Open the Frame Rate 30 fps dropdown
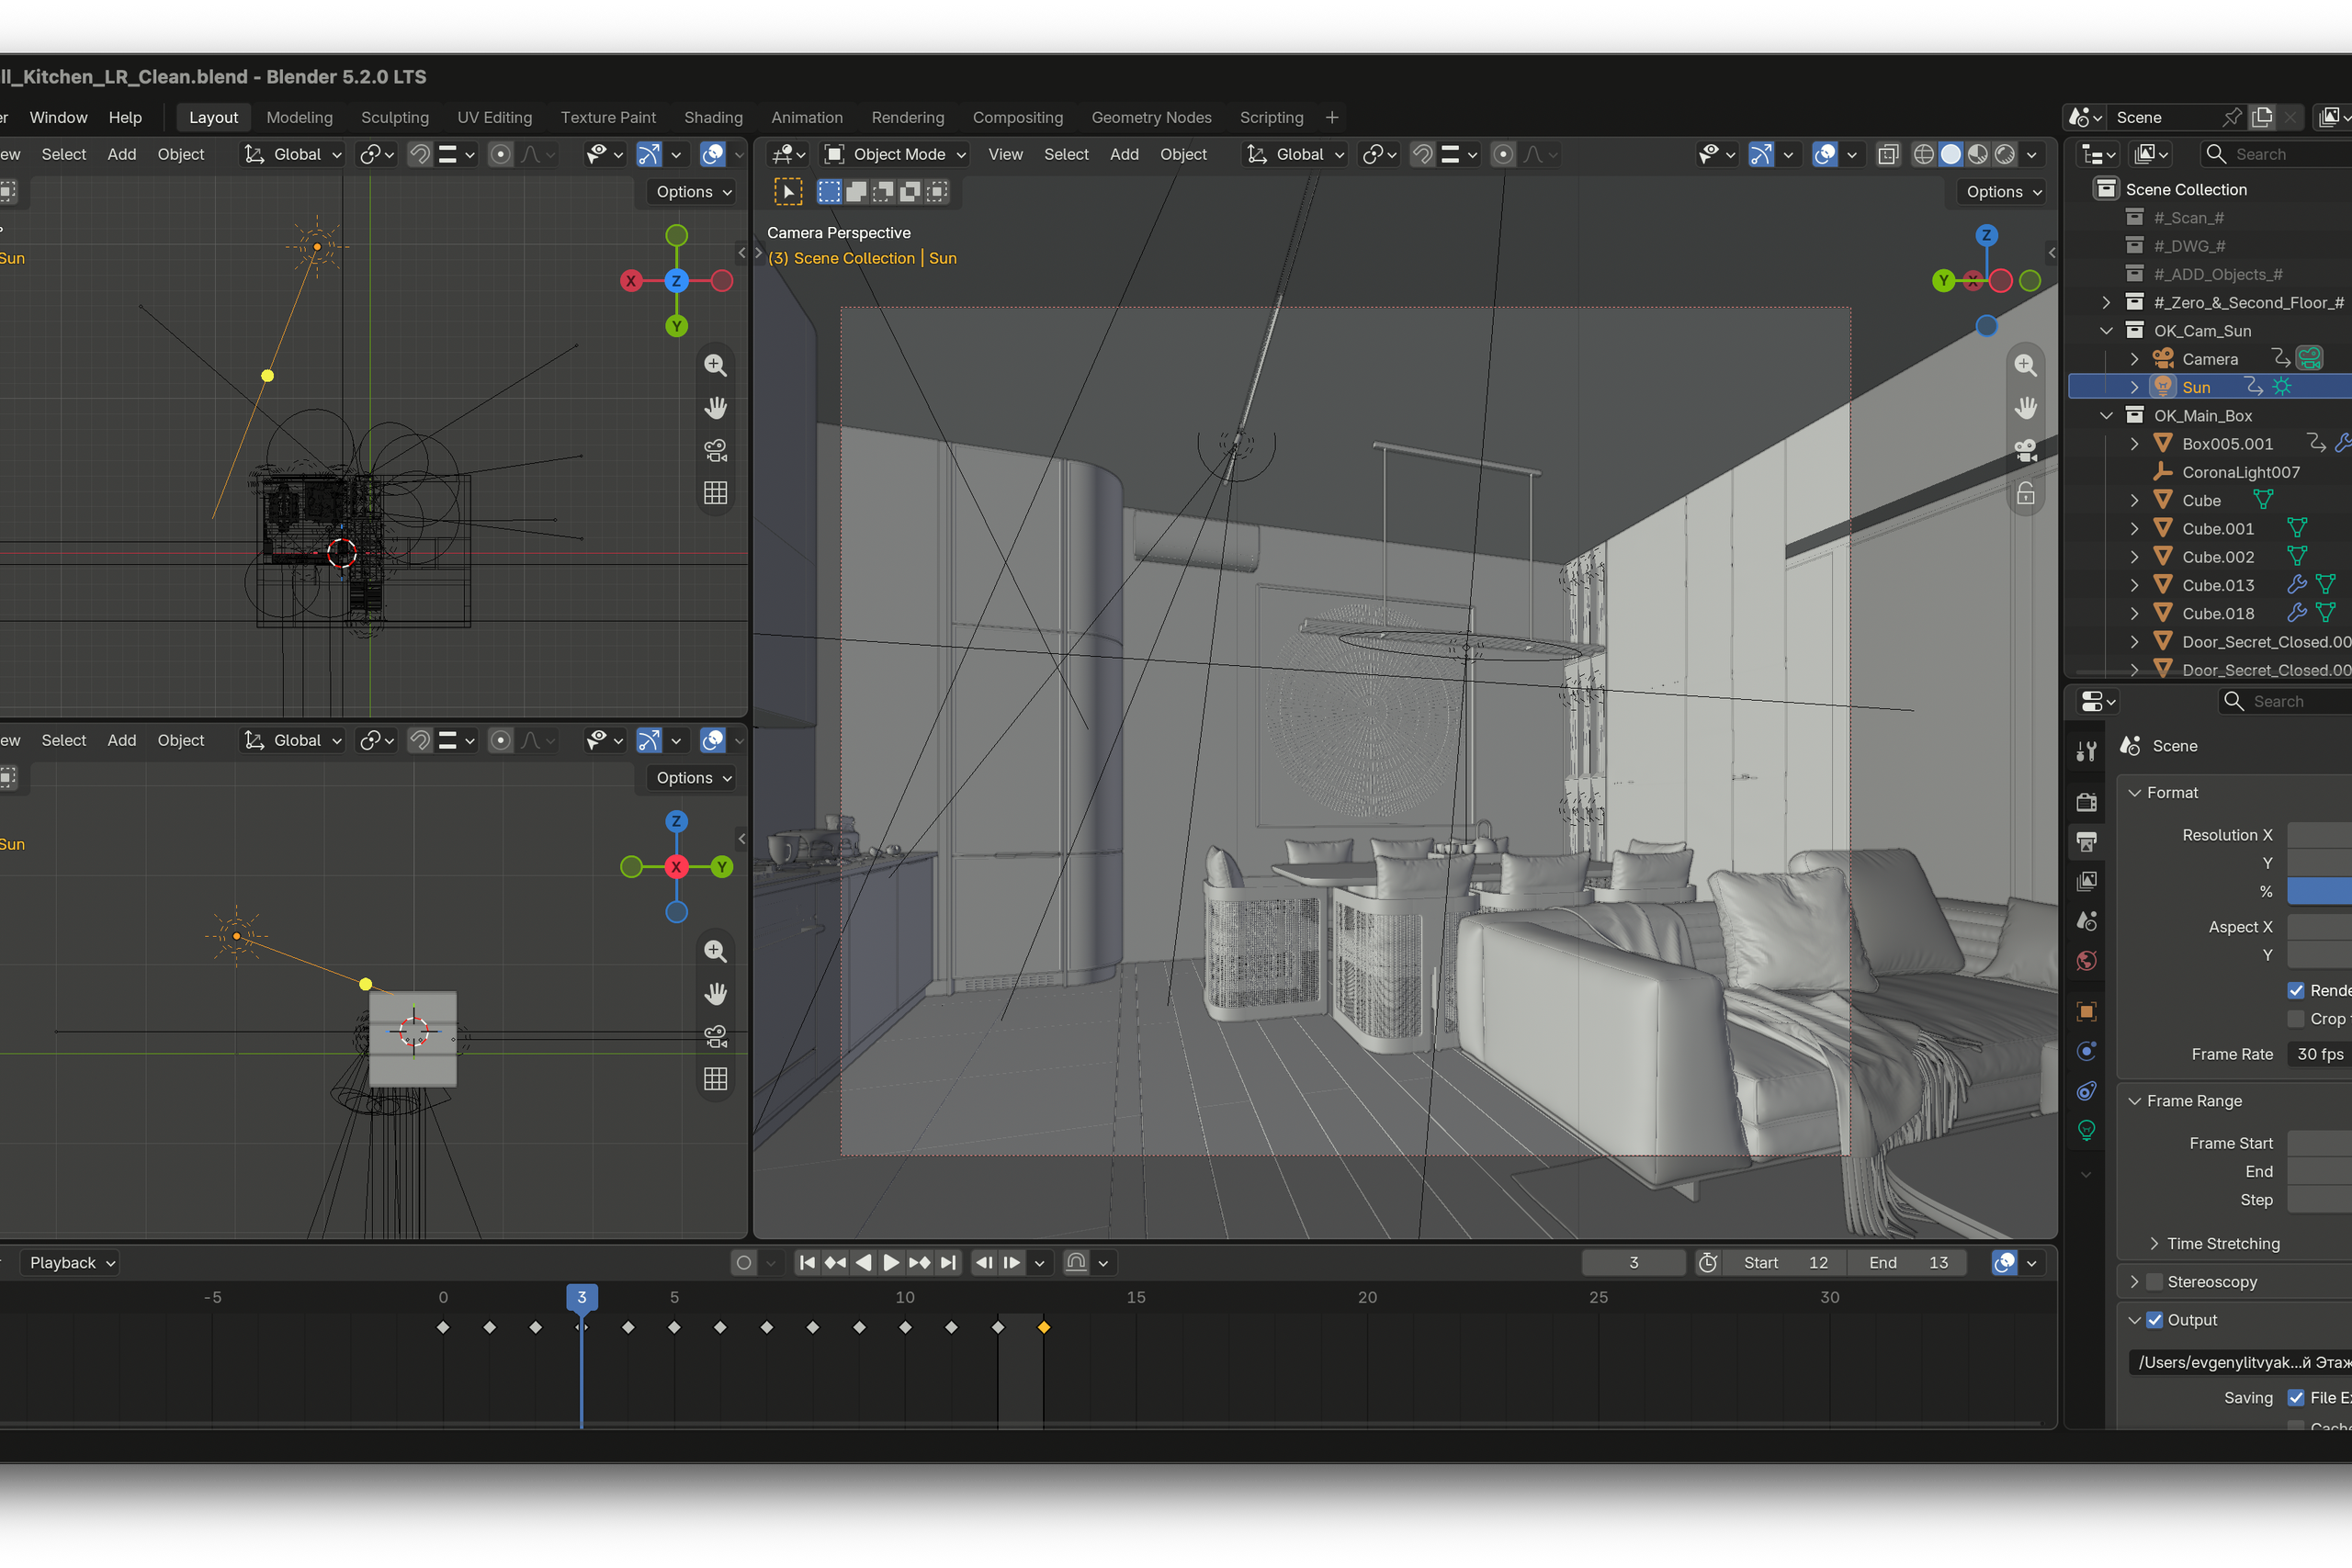Image resolution: width=2352 pixels, height=1568 pixels. (2320, 1055)
